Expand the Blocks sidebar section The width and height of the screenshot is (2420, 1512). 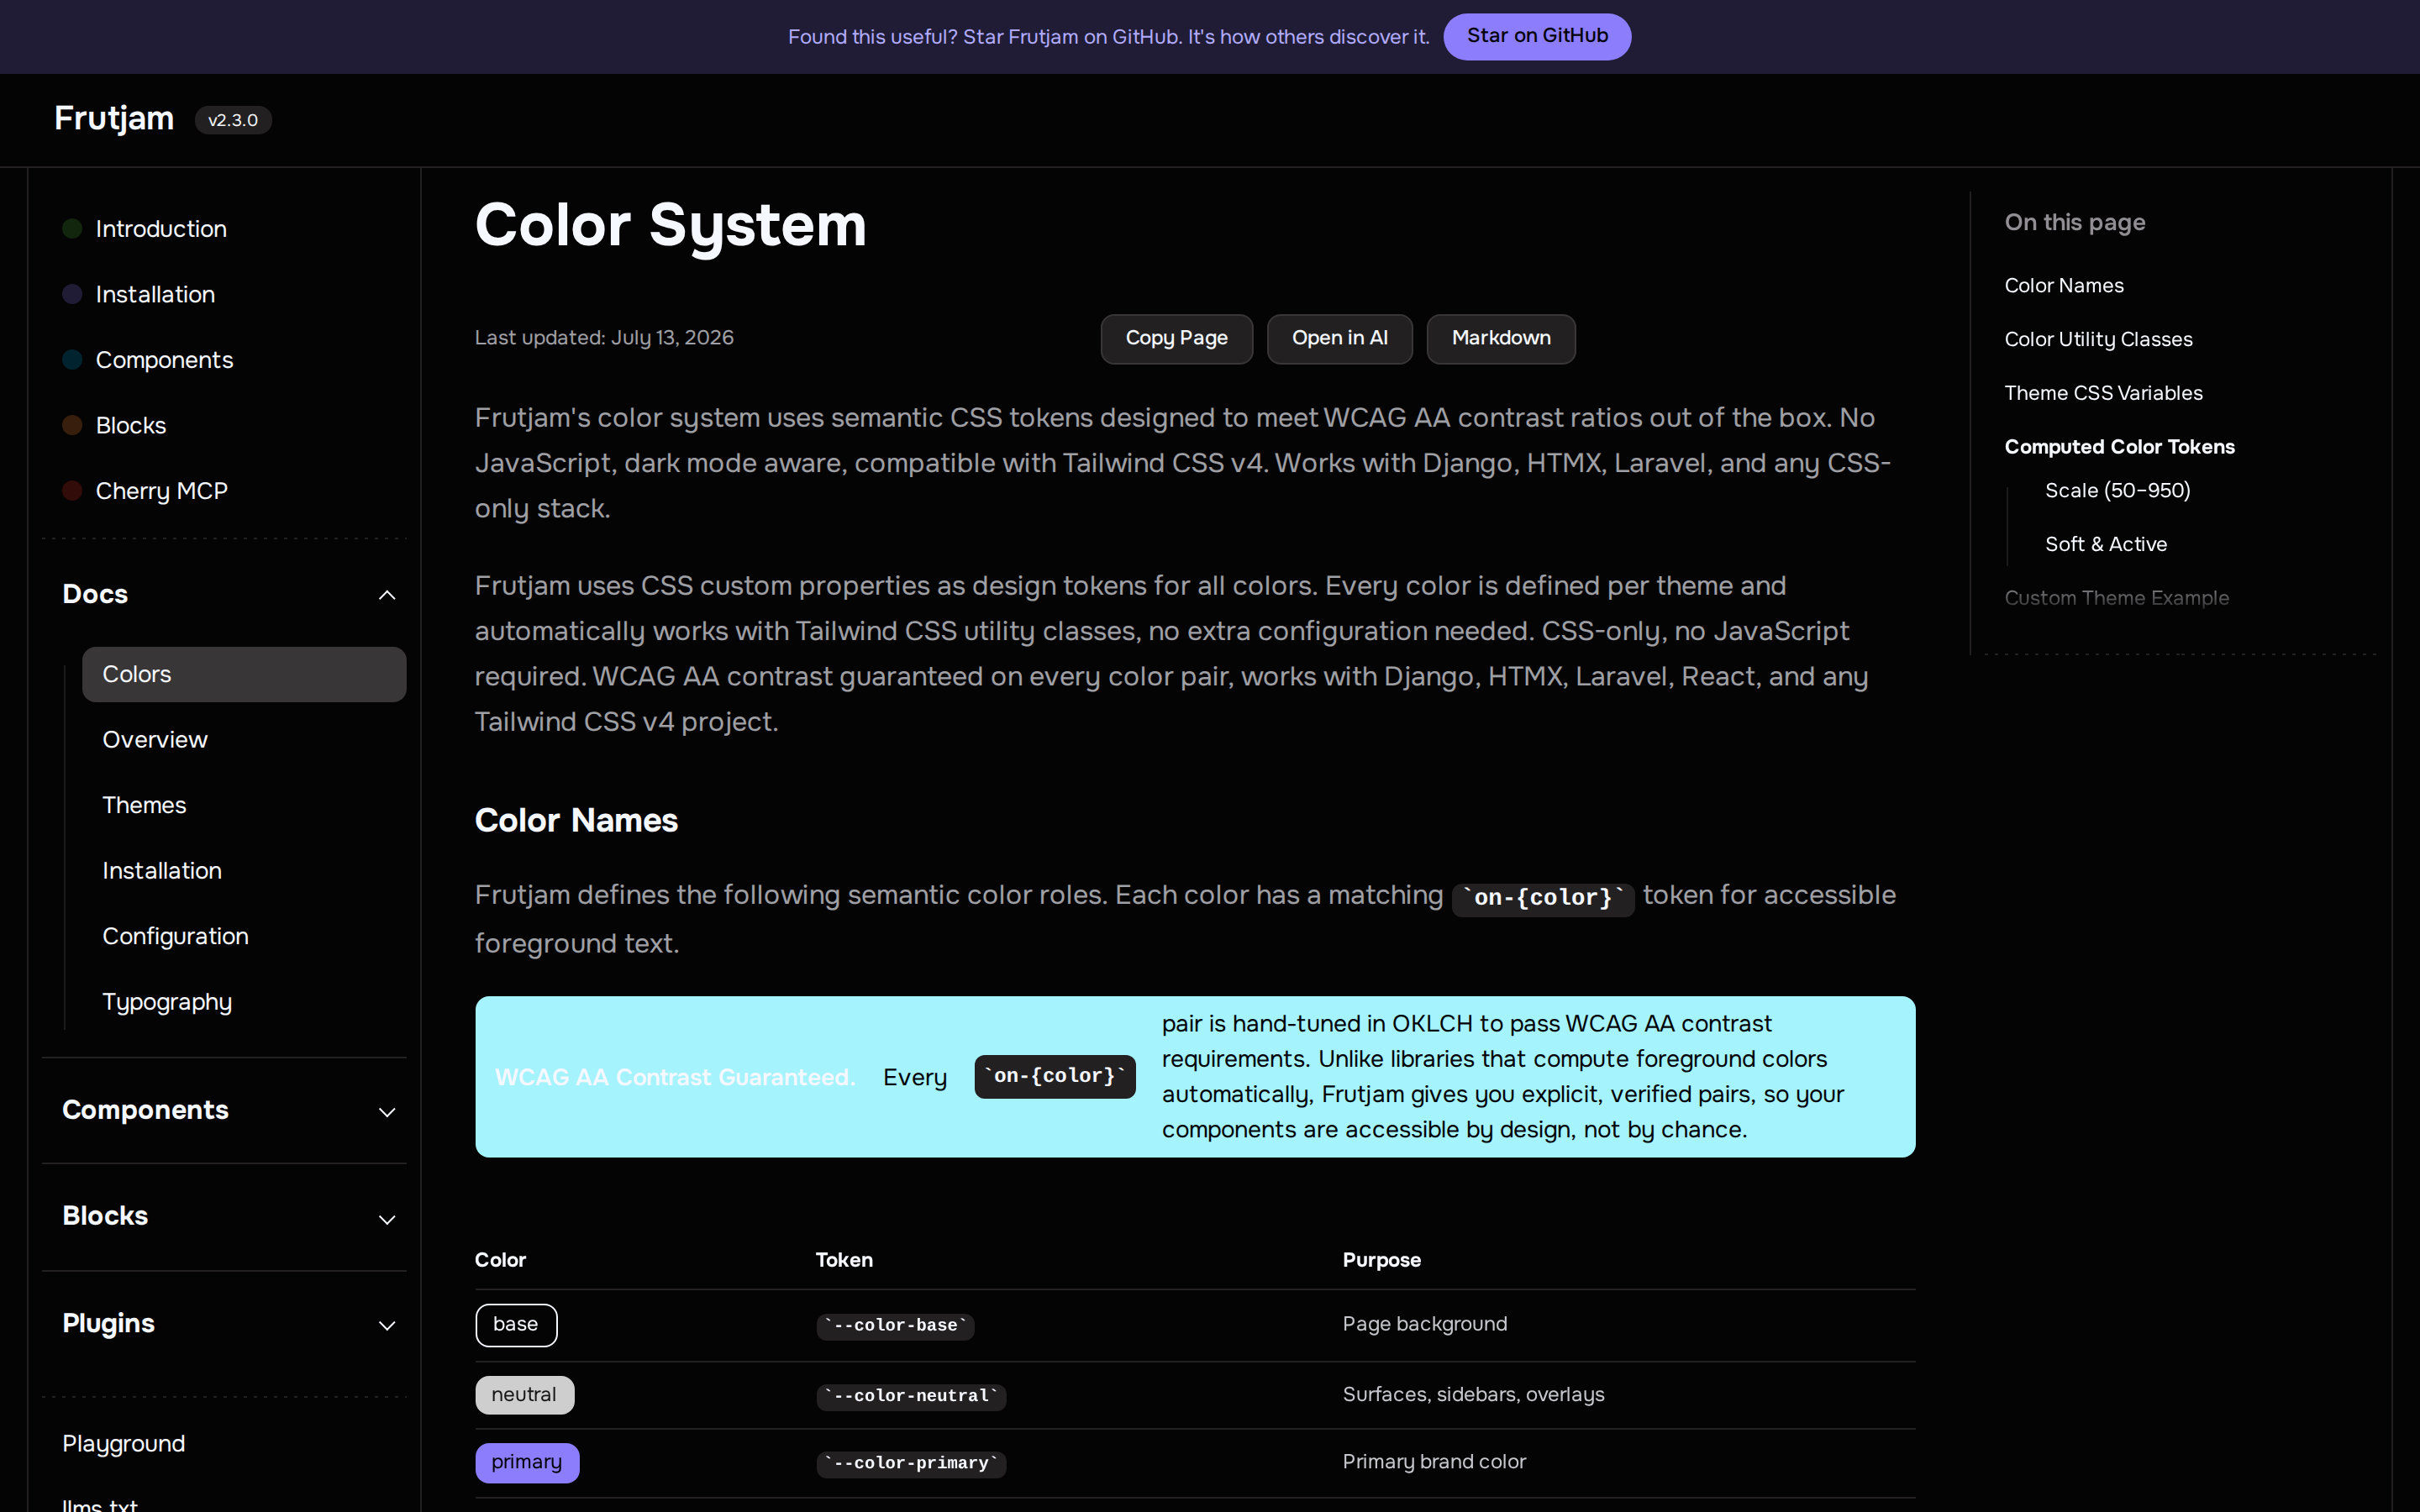click(x=387, y=1219)
